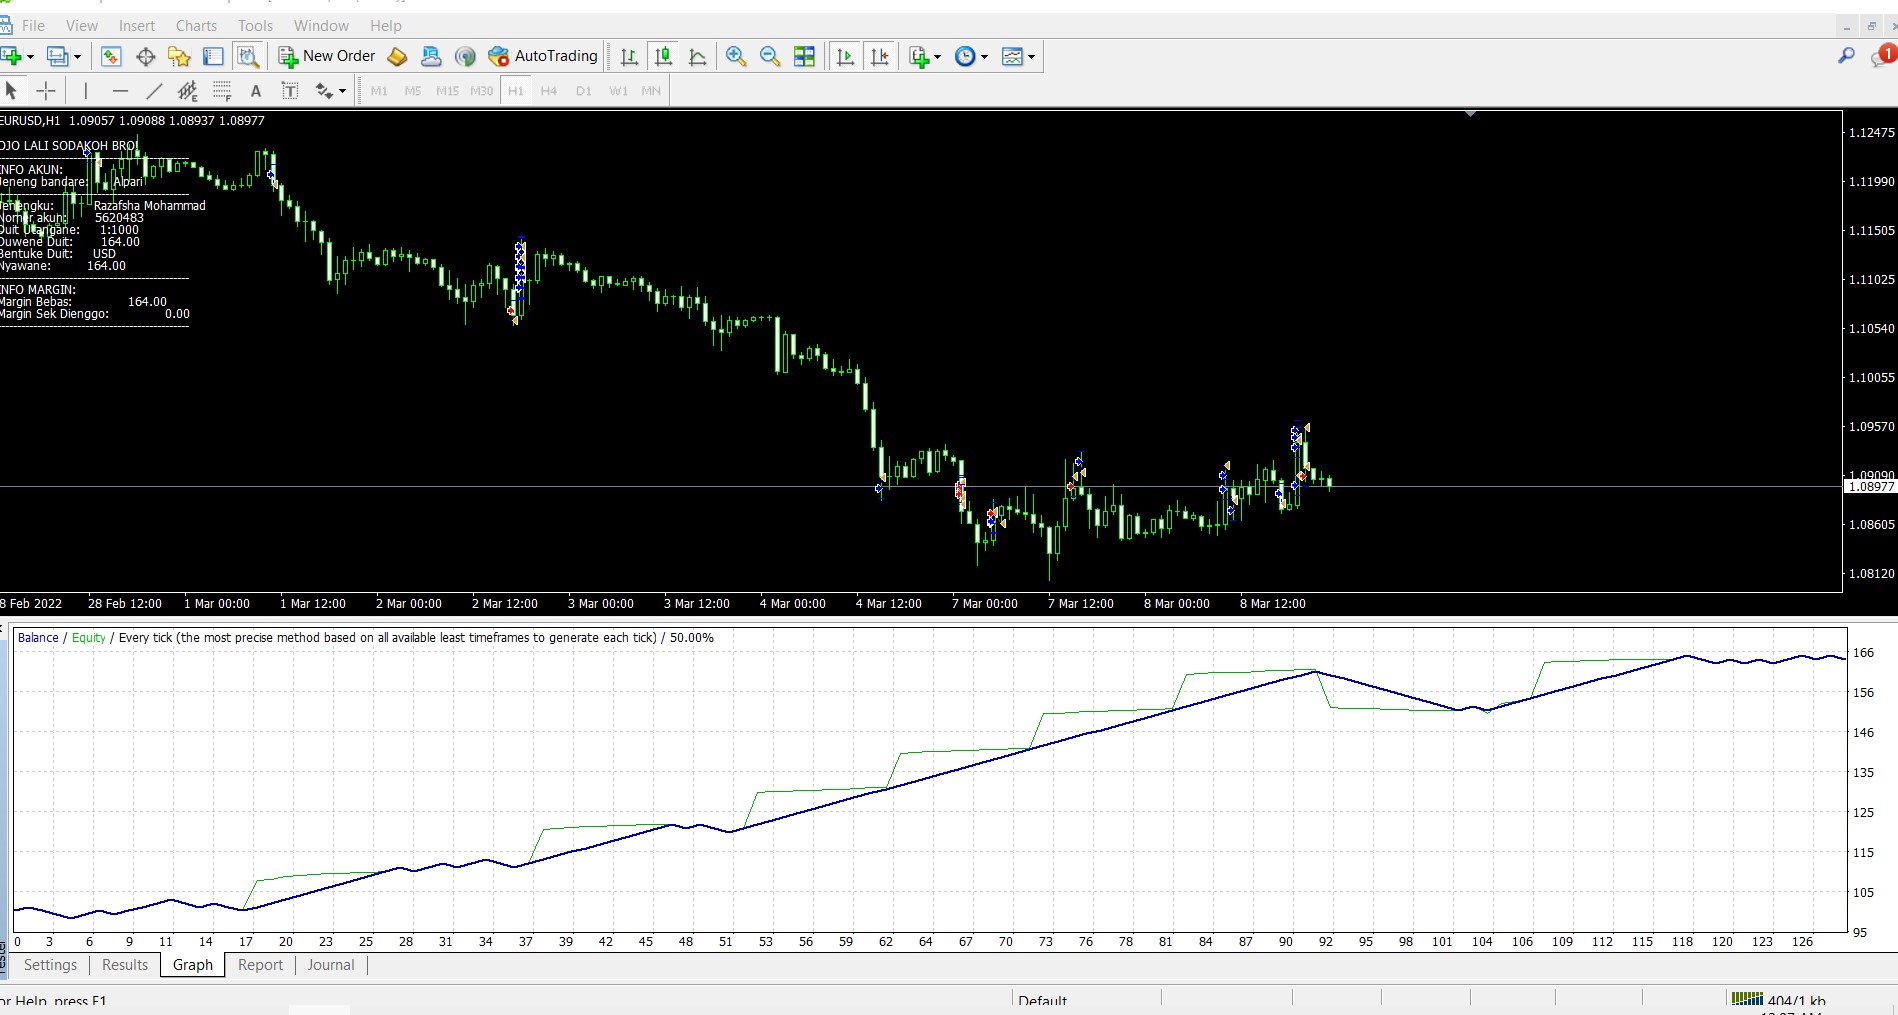Open the Data Window crosshair icon
The height and width of the screenshot is (1015, 1898).
click(145, 56)
